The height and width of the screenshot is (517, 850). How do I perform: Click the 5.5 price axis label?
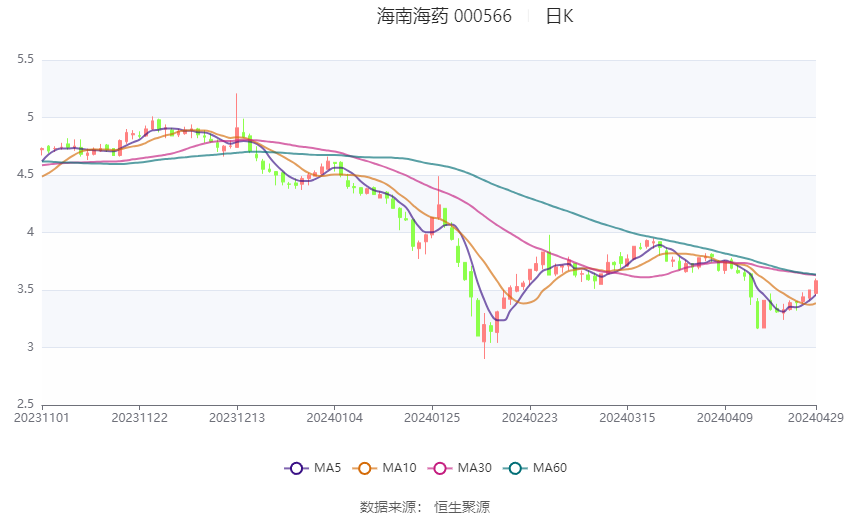[25, 59]
